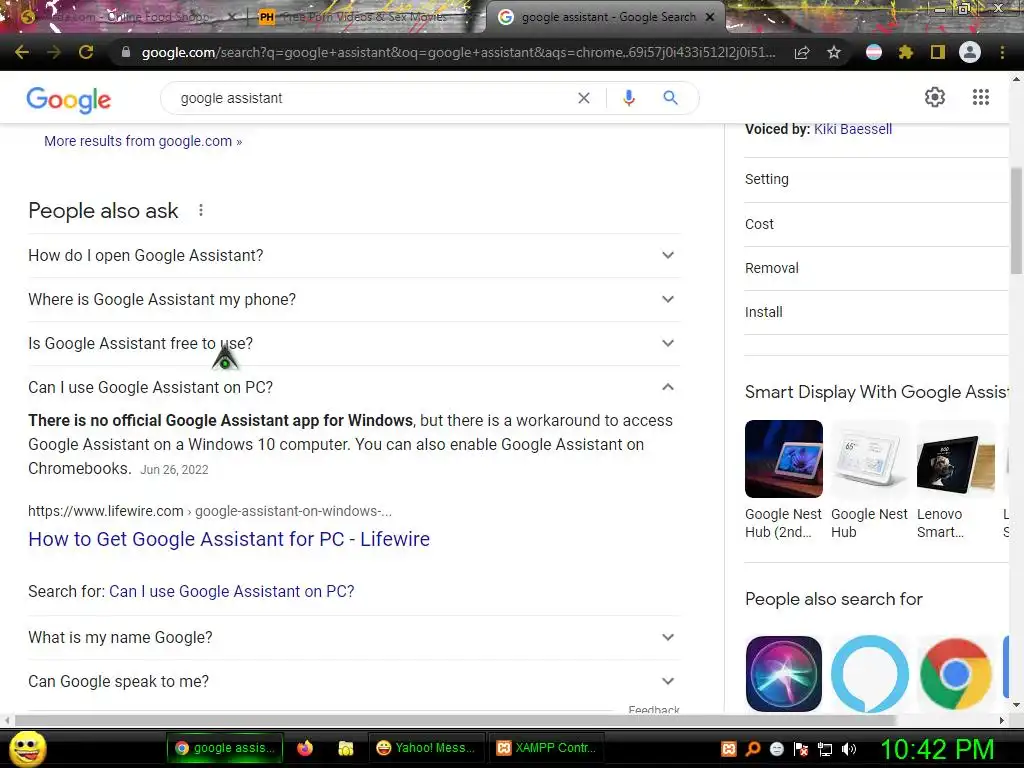The width and height of the screenshot is (1024, 768).
Task: Click the browser address bar URL
Action: pos(458,52)
